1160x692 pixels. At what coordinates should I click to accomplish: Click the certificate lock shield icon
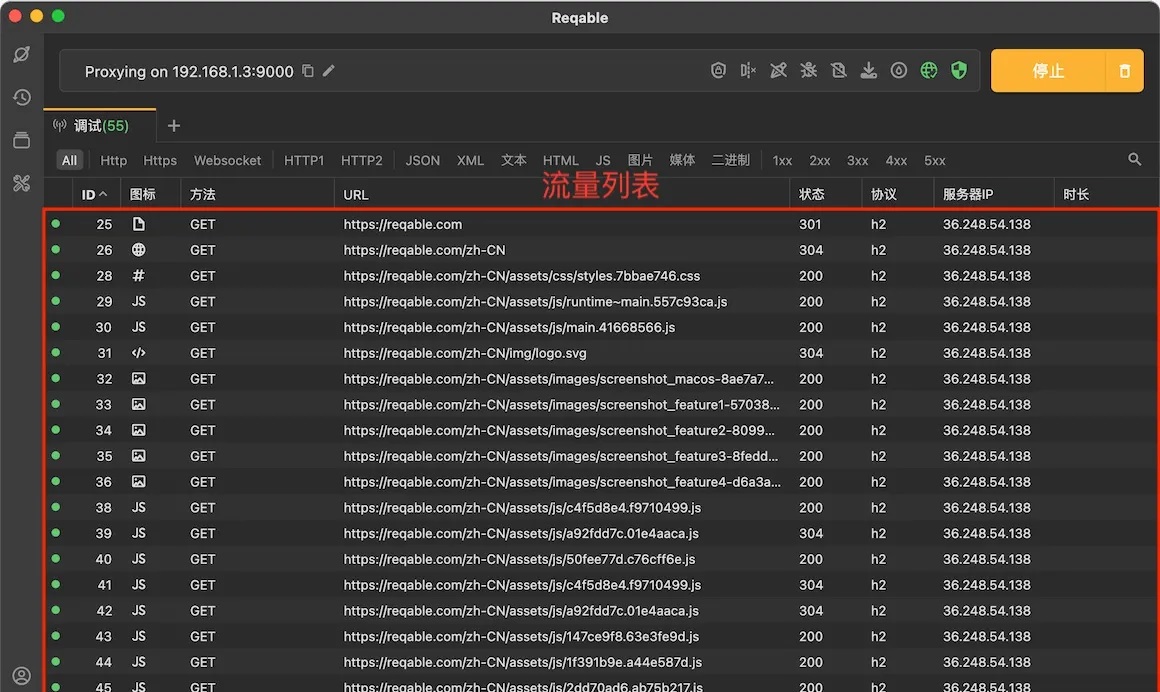(x=718, y=70)
